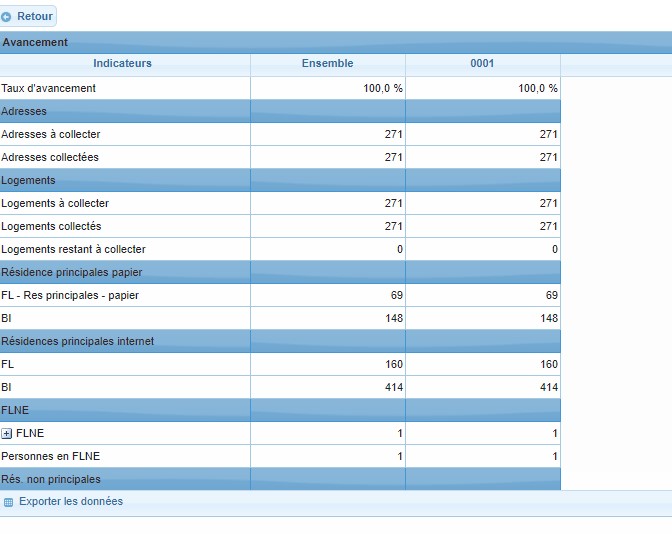Select the Ensemble column header
672x534 pixels.
click(327, 64)
